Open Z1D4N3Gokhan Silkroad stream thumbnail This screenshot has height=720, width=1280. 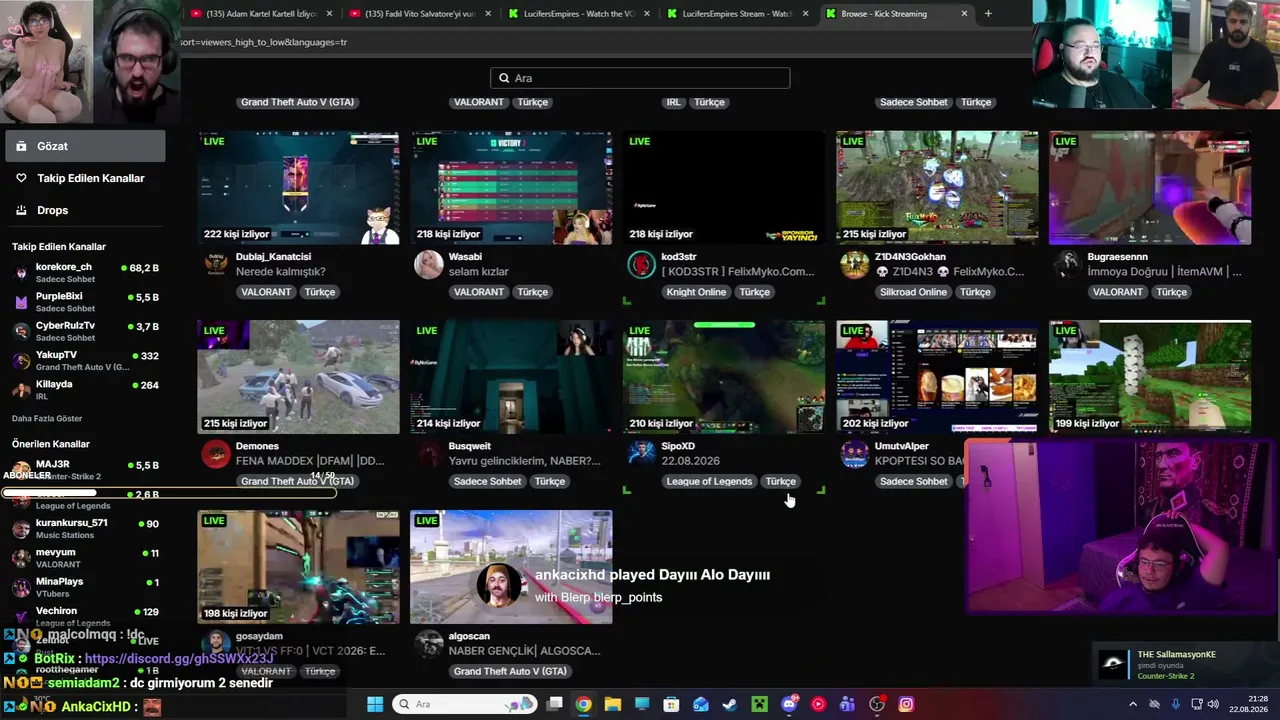tap(937, 188)
